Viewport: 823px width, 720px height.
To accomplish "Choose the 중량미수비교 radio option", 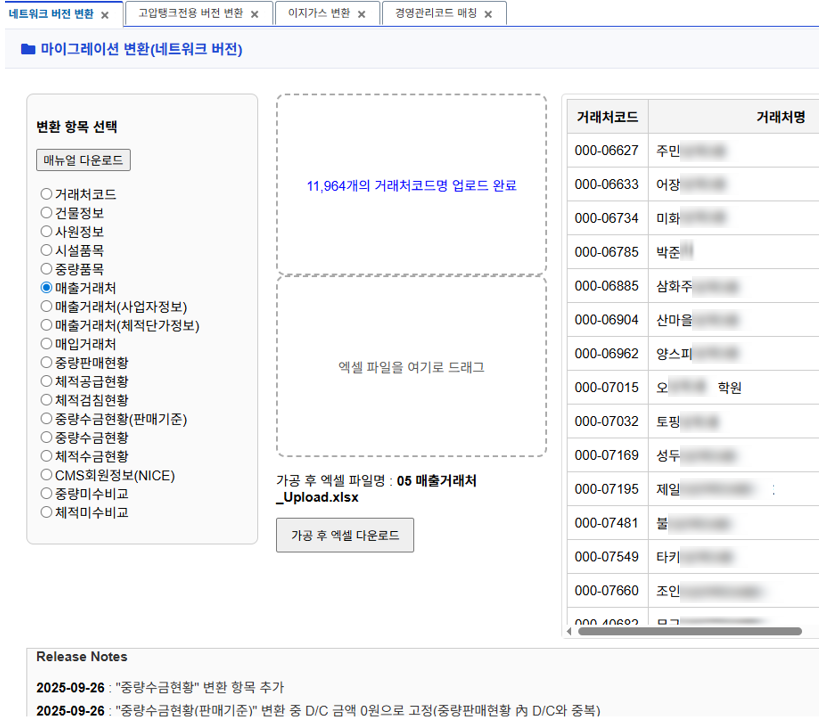I will coord(46,494).
